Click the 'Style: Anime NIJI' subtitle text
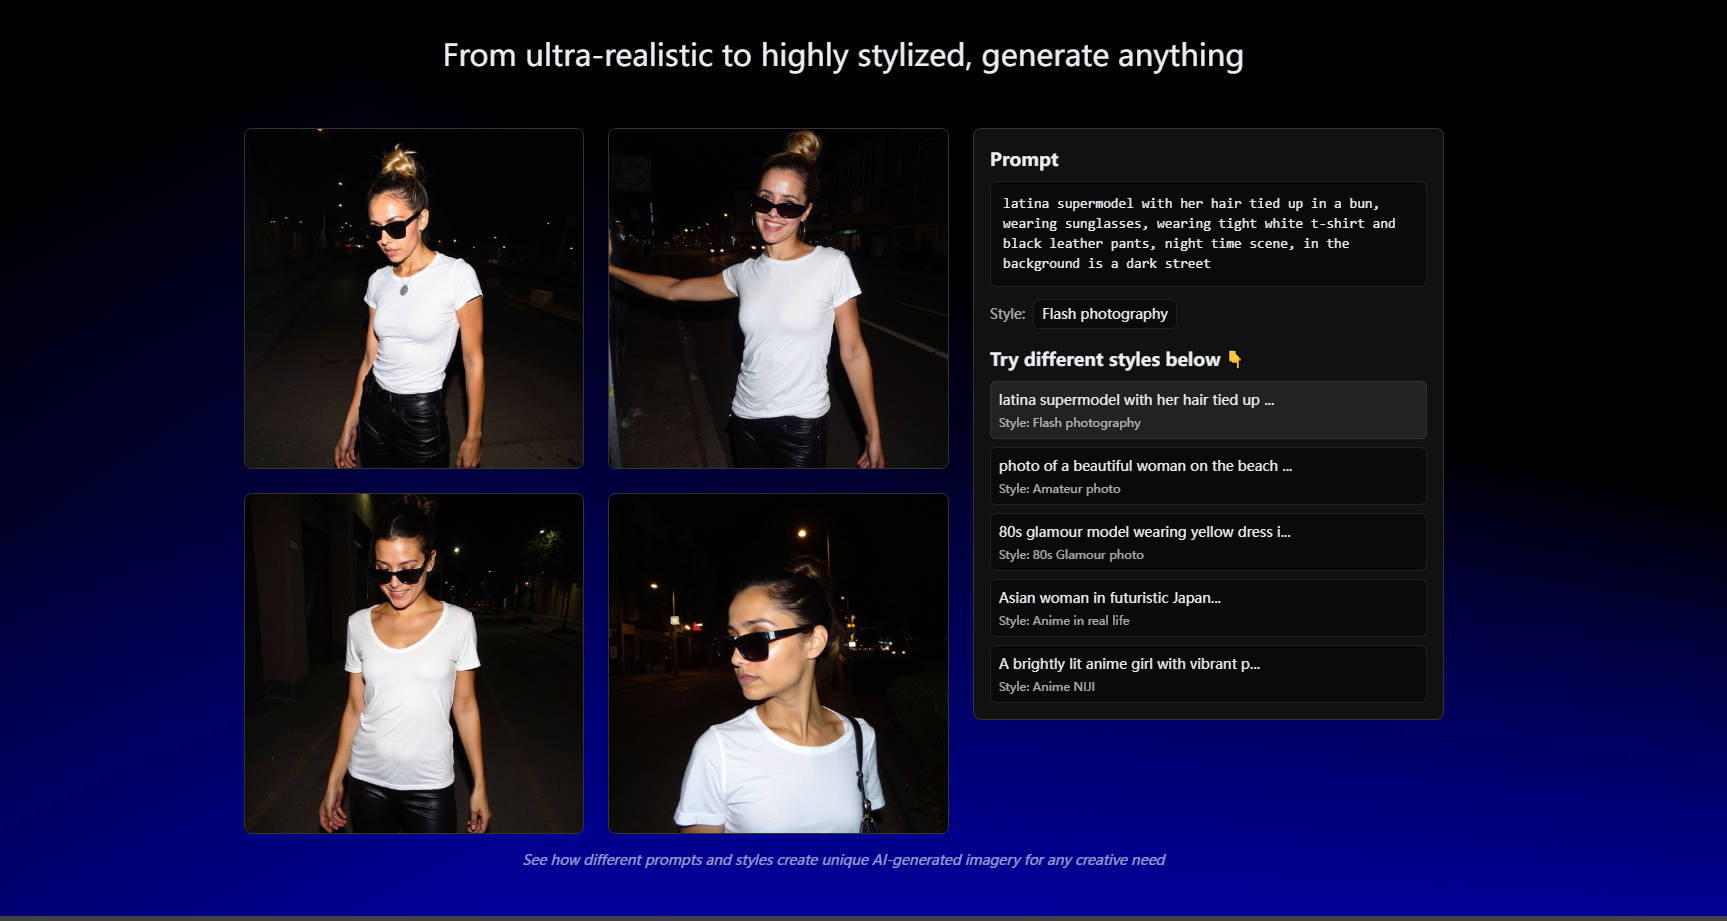The image size is (1727, 921). click(x=1047, y=686)
